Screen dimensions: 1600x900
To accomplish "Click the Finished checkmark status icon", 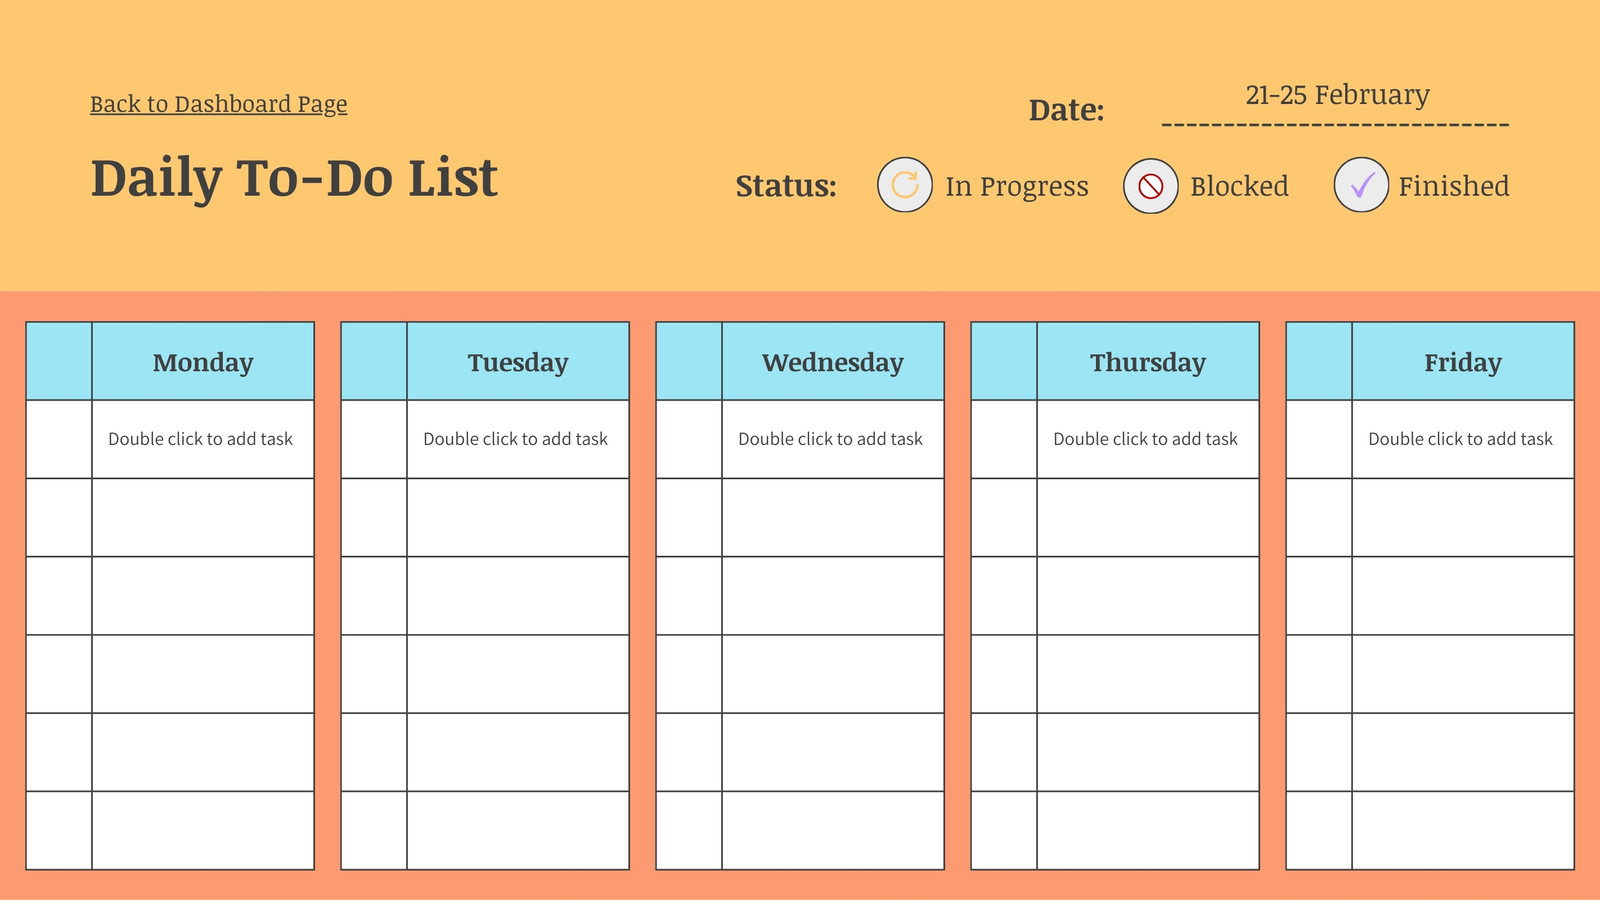I will (1361, 185).
